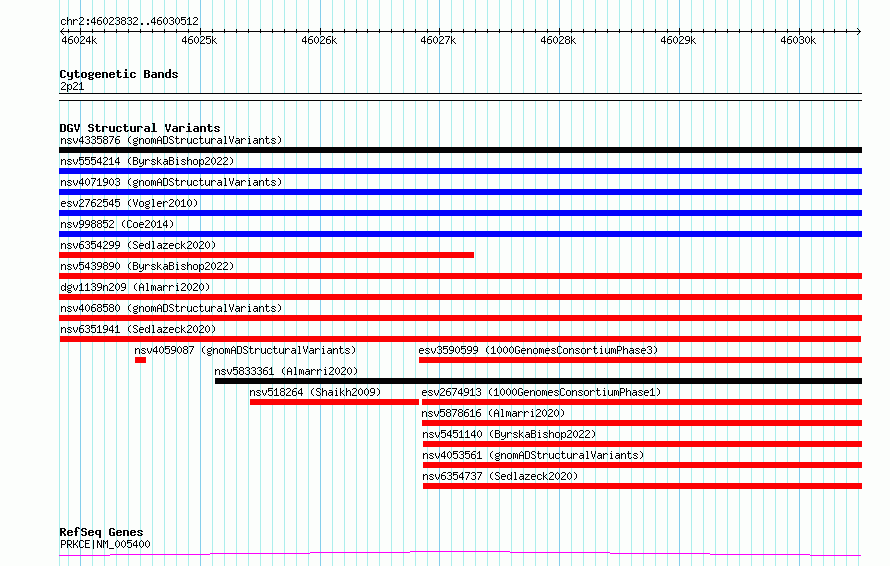Select the nsv5451140 ByrskaBishop2022 label
This screenshot has width=890, height=566.
(x=509, y=434)
